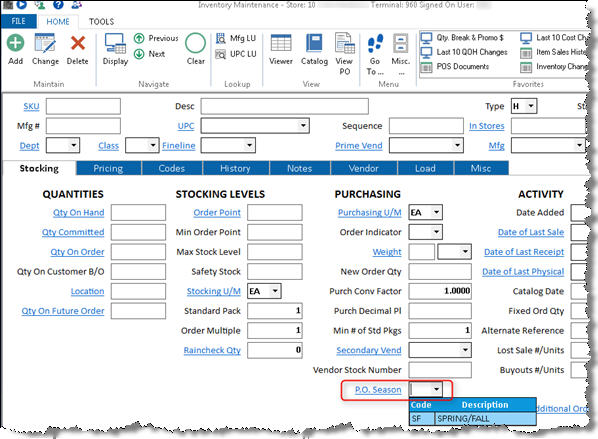Expand the Type dropdown

[531, 106]
